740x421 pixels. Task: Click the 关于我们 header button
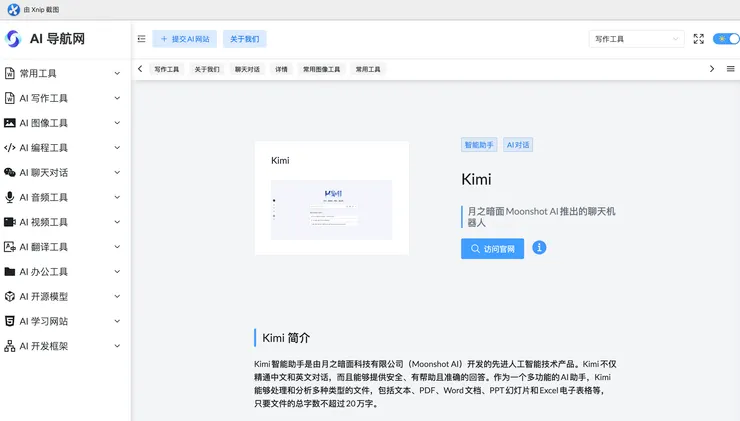[x=244, y=39]
